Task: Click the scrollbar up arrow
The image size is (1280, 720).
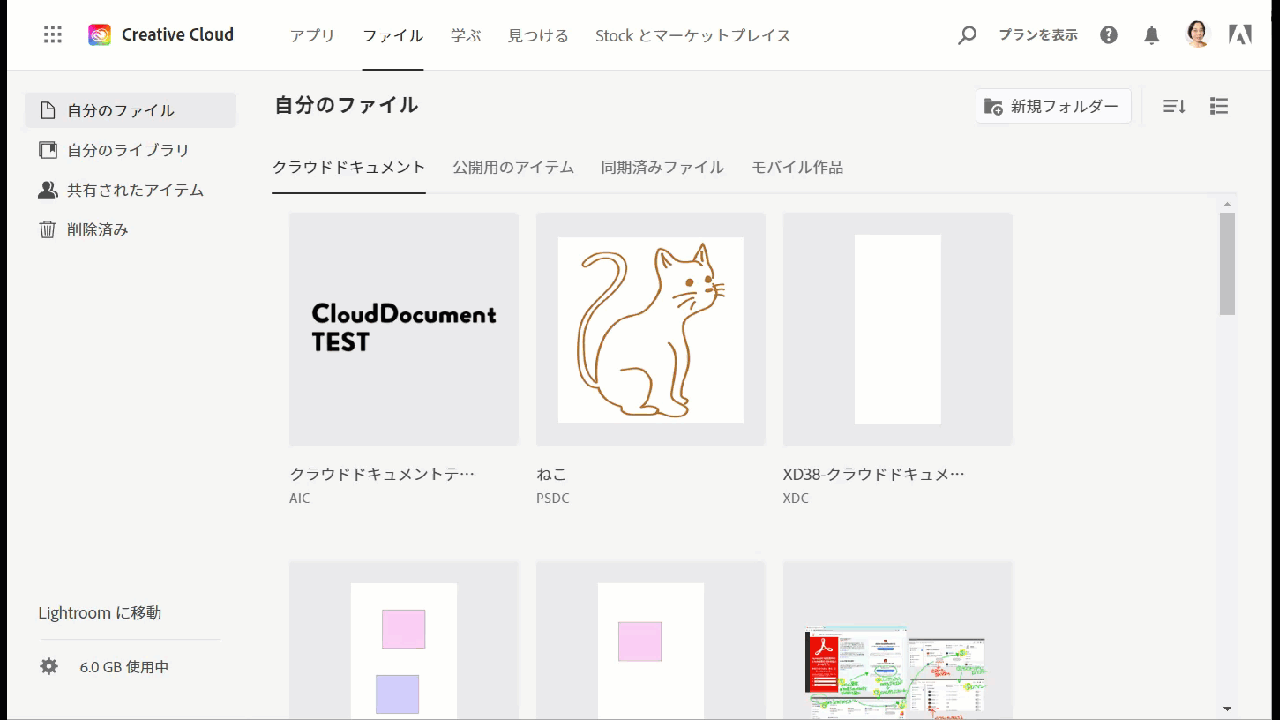Action: pyautogui.click(x=1227, y=204)
